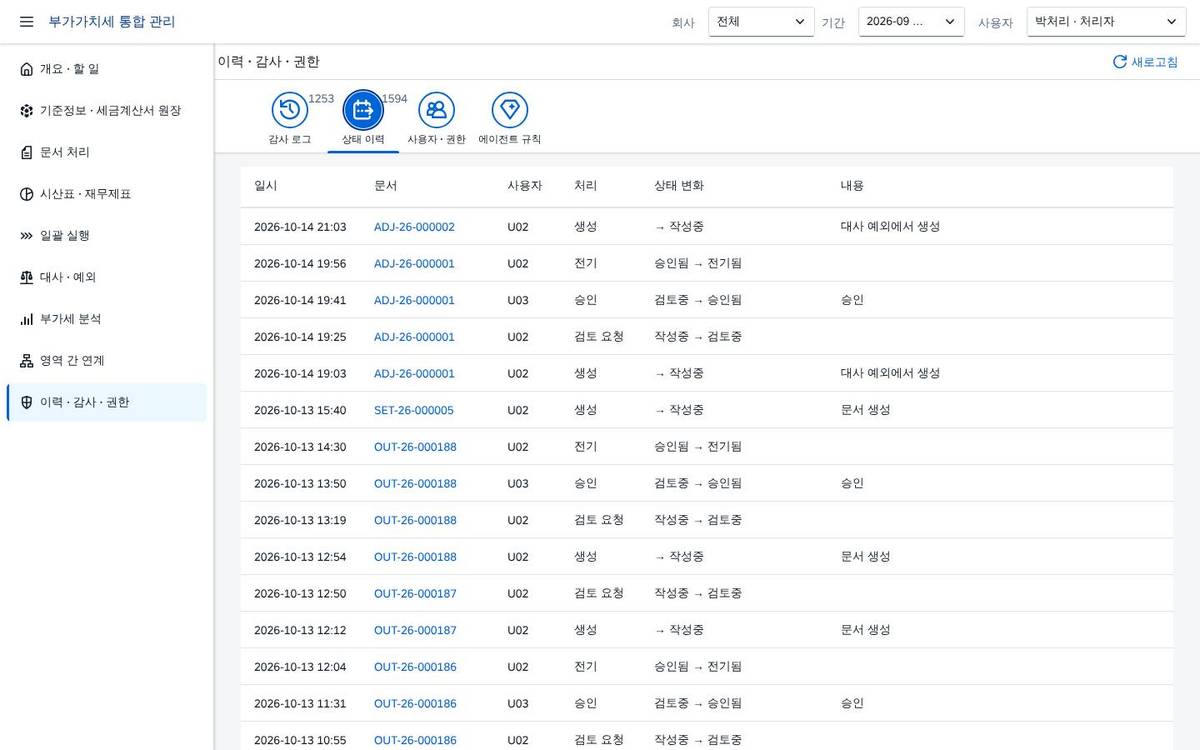The height and width of the screenshot is (750, 1200).
Task: Click the 문서 column header
Action: click(385, 186)
